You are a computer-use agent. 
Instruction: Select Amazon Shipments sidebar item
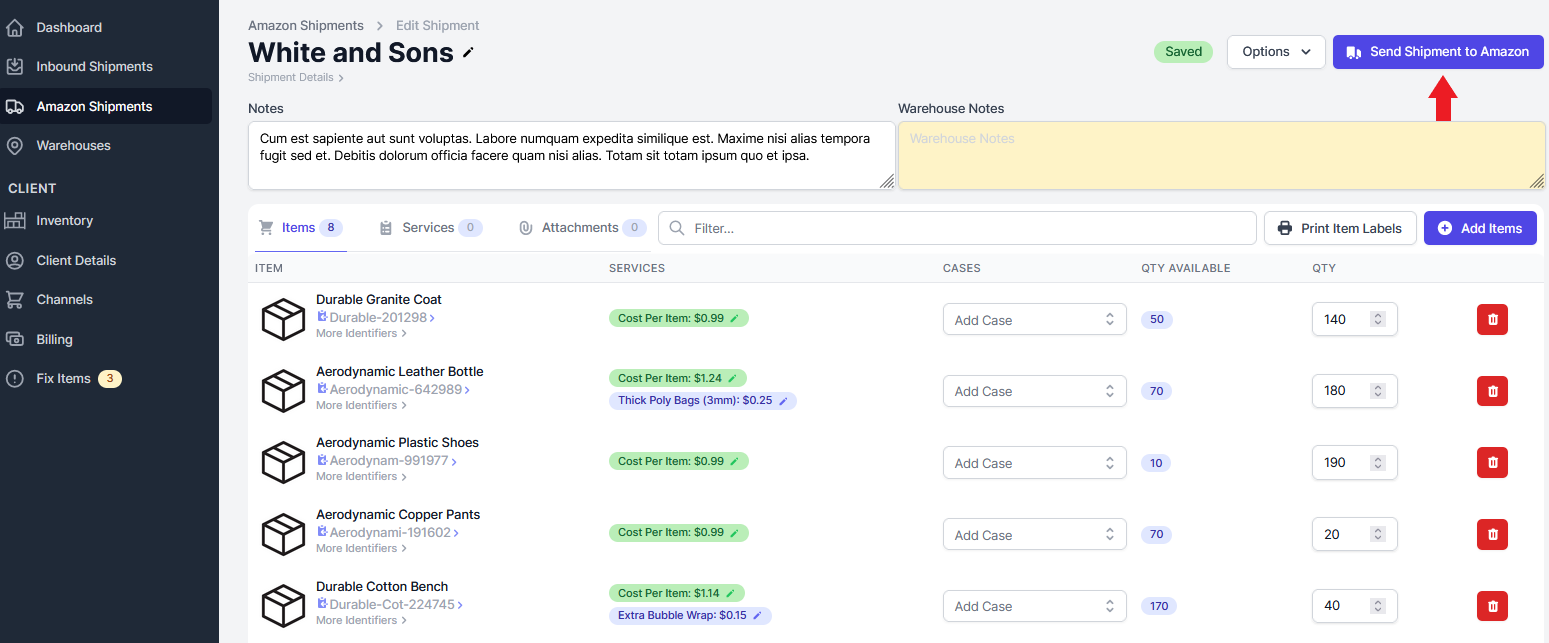click(x=106, y=106)
